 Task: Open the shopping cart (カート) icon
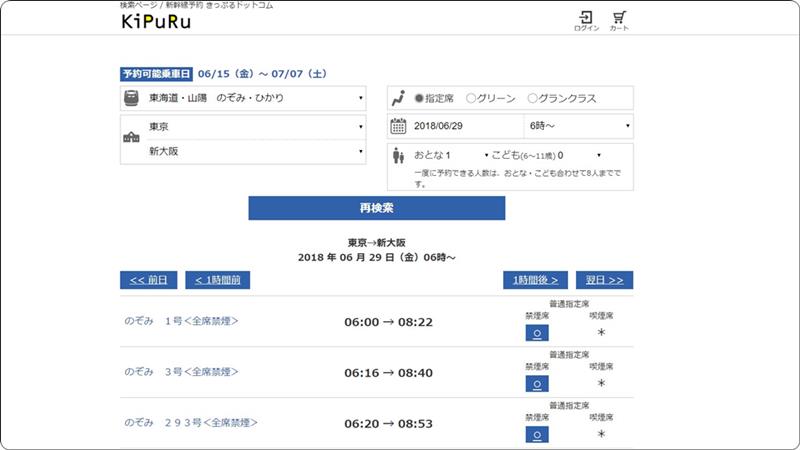pyautogui.click(x=619, y=21)
